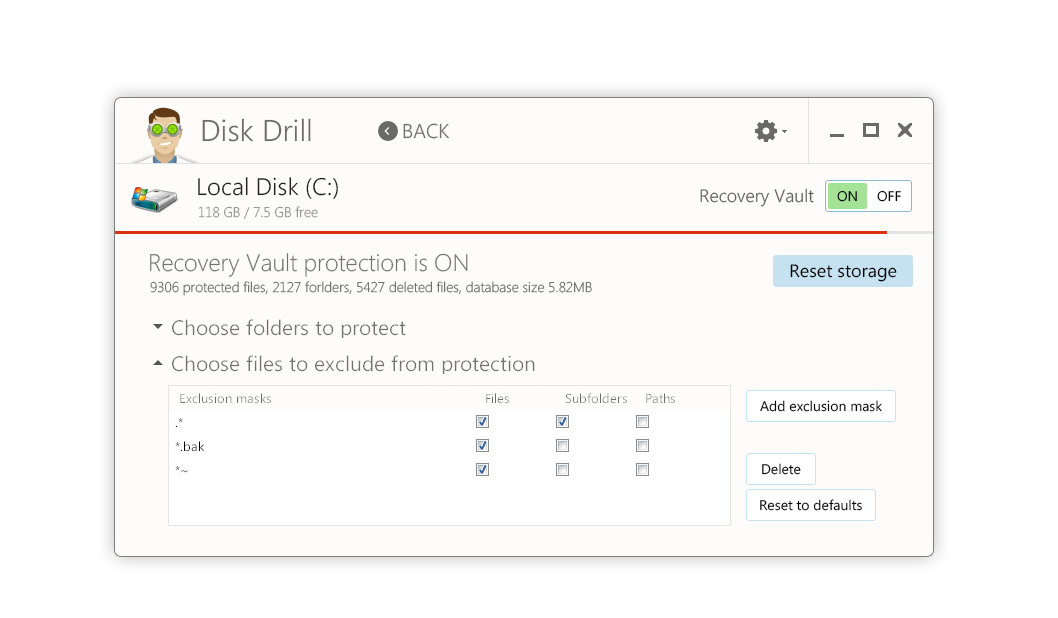The height and width of the screenshot is (618, 1058).
Task: Uncheck Files for the *.bak mask
Action: click(x=483, y=446)
